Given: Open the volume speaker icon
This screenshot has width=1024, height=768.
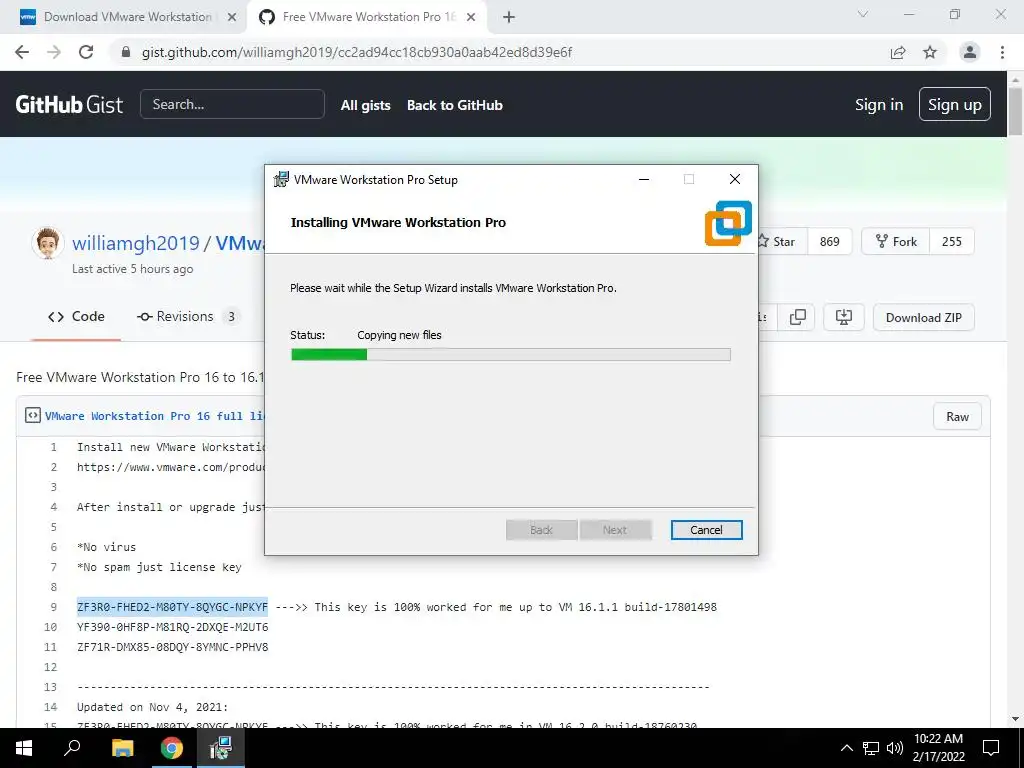Looking at the screenshot, I should [x=895, y=748].
